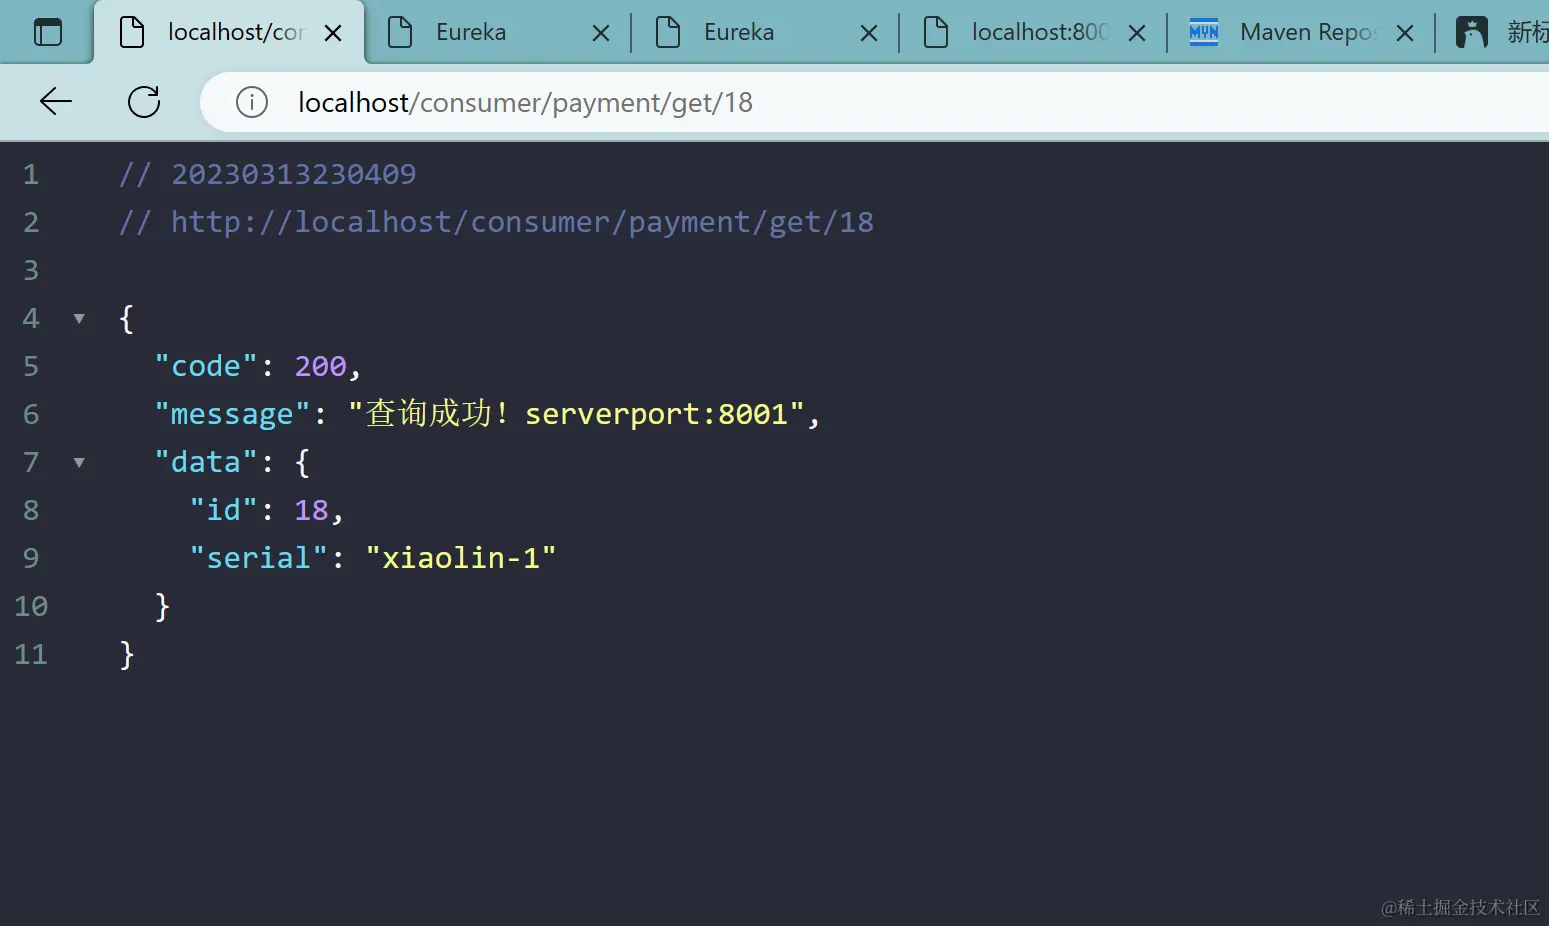Image resolution: width=1549 pixels, height=926 pixels.
Task: Click the message value with serverport:8001
Action: (x=576, y=413)
